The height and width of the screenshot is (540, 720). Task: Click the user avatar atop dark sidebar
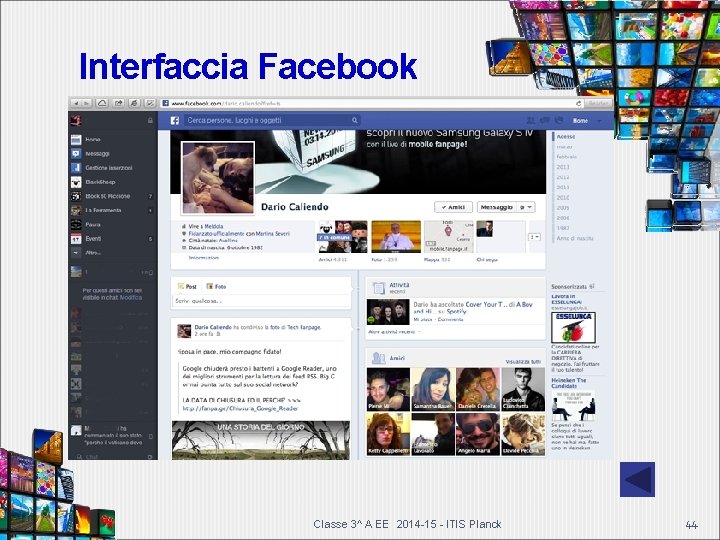(76, 120)
